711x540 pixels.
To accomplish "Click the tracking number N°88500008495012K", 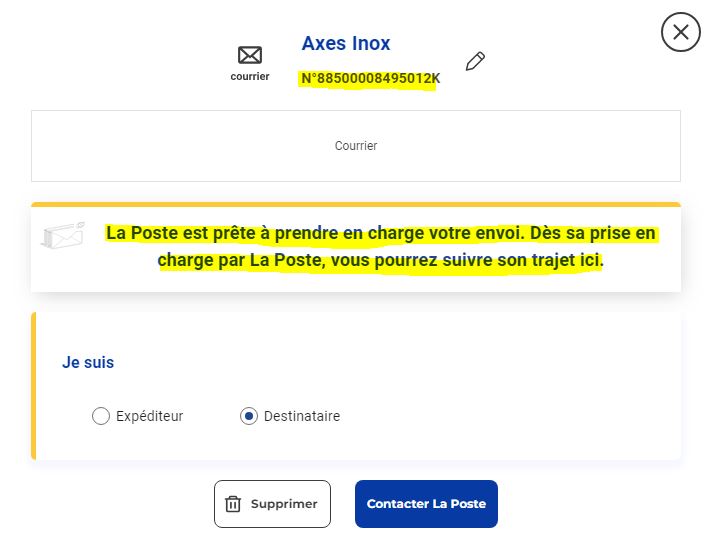I will coord(370,78).
